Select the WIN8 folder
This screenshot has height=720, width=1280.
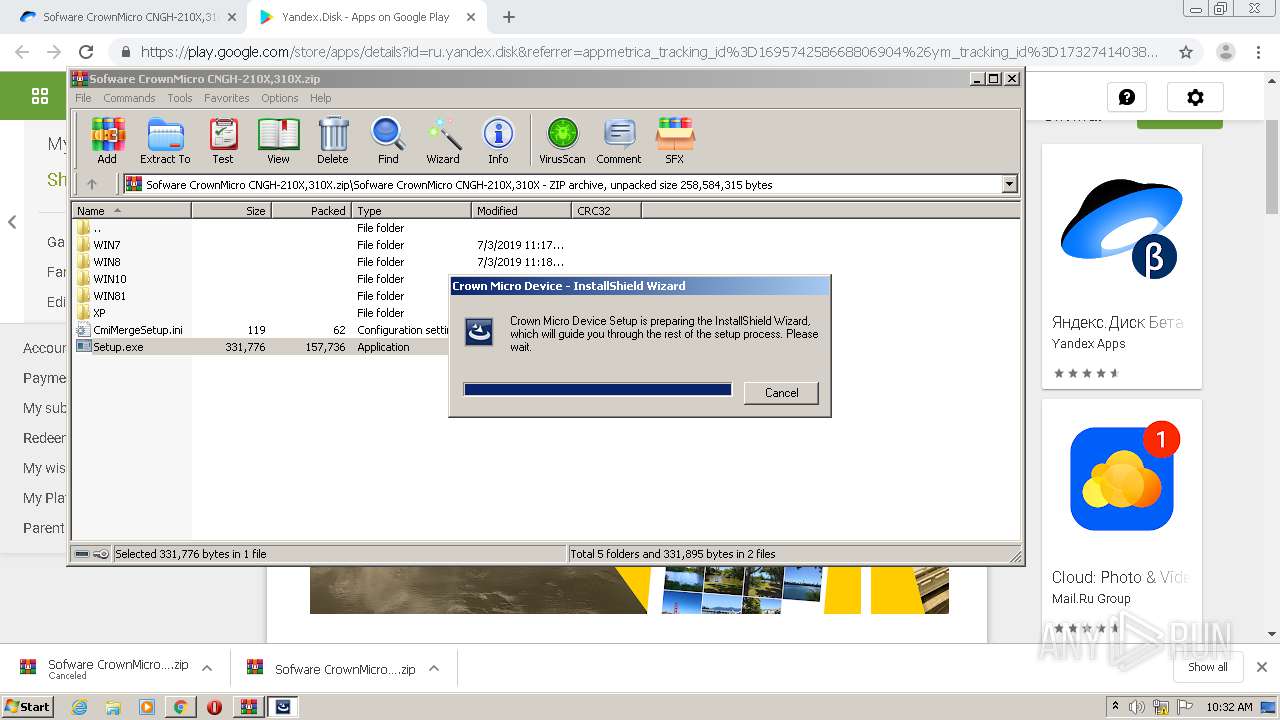tap(107, 262)
